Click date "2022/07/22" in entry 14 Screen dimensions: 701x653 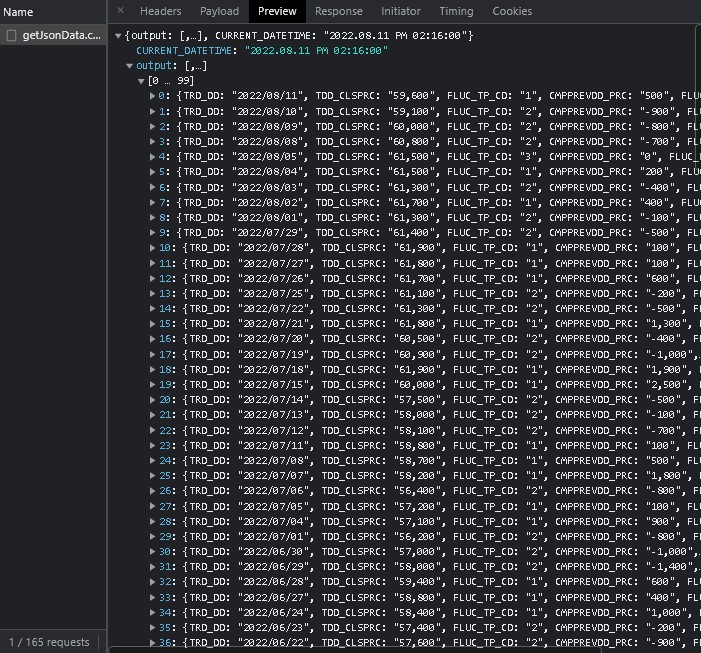pyautogui.click(x=273, y=308)
